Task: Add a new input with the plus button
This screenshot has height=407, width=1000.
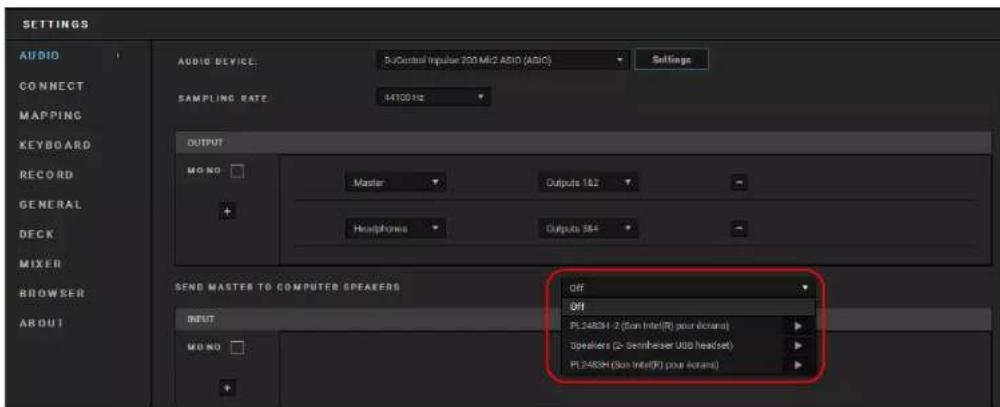Action: click(227, 387)
